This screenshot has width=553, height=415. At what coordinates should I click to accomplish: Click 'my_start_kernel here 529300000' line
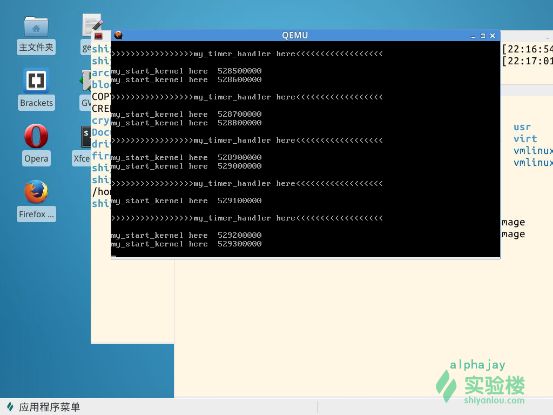(x=187, y=244)
